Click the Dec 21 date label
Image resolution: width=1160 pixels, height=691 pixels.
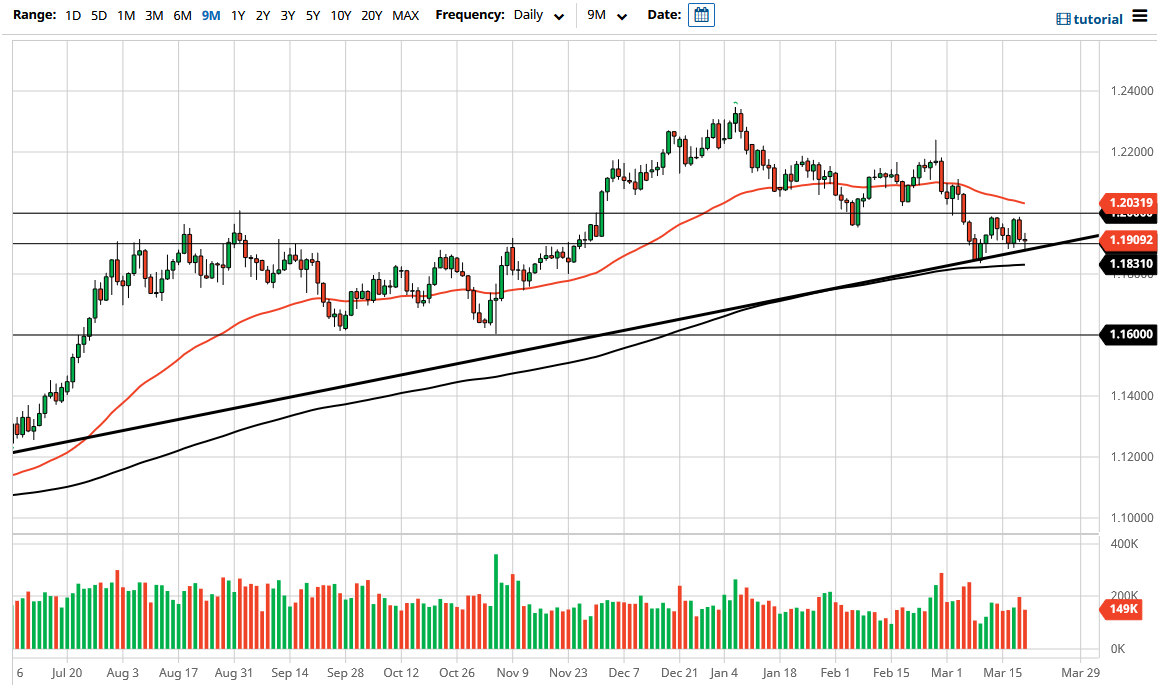pyautogui.click(x=679, y=673)
